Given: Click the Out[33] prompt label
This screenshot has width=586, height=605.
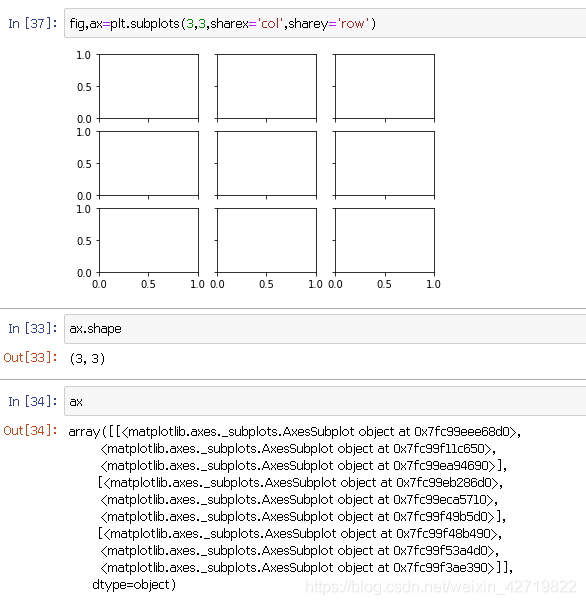Looking at the screenshot, I should click(x=30, y=358).
